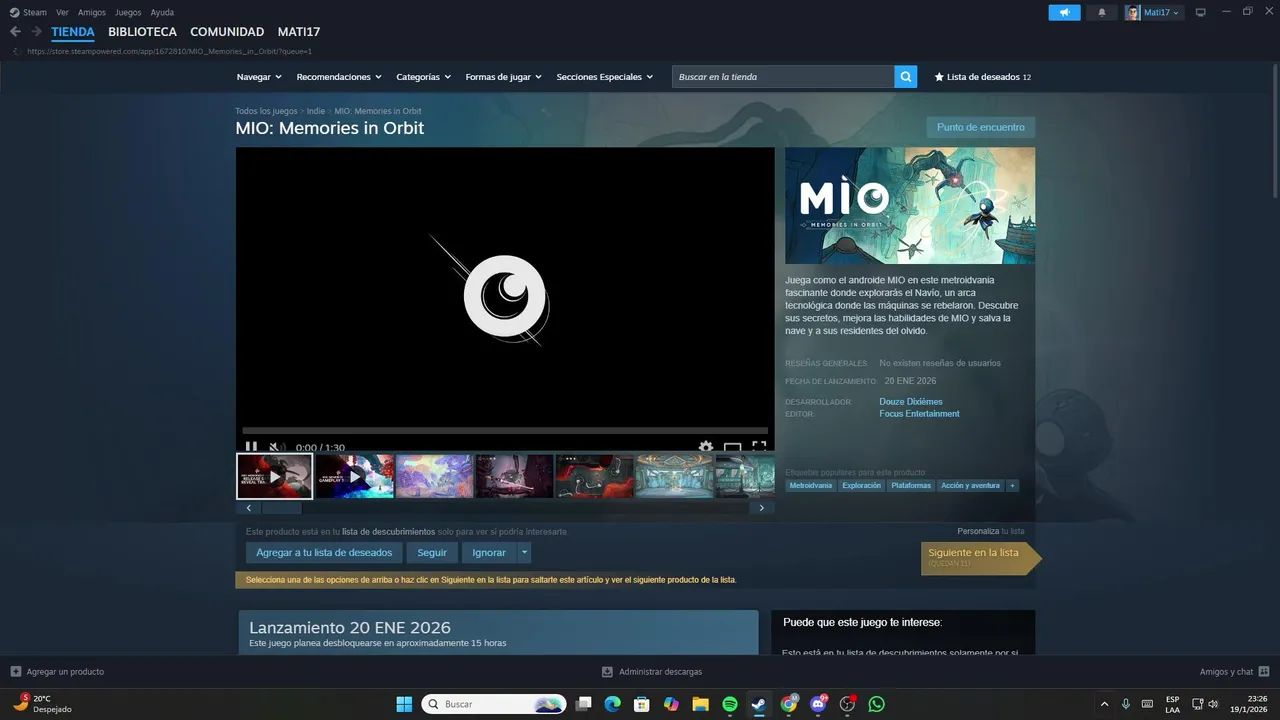Click Agregar un producto plus icon
1280x720 pixels.
(x=15, y=672)
